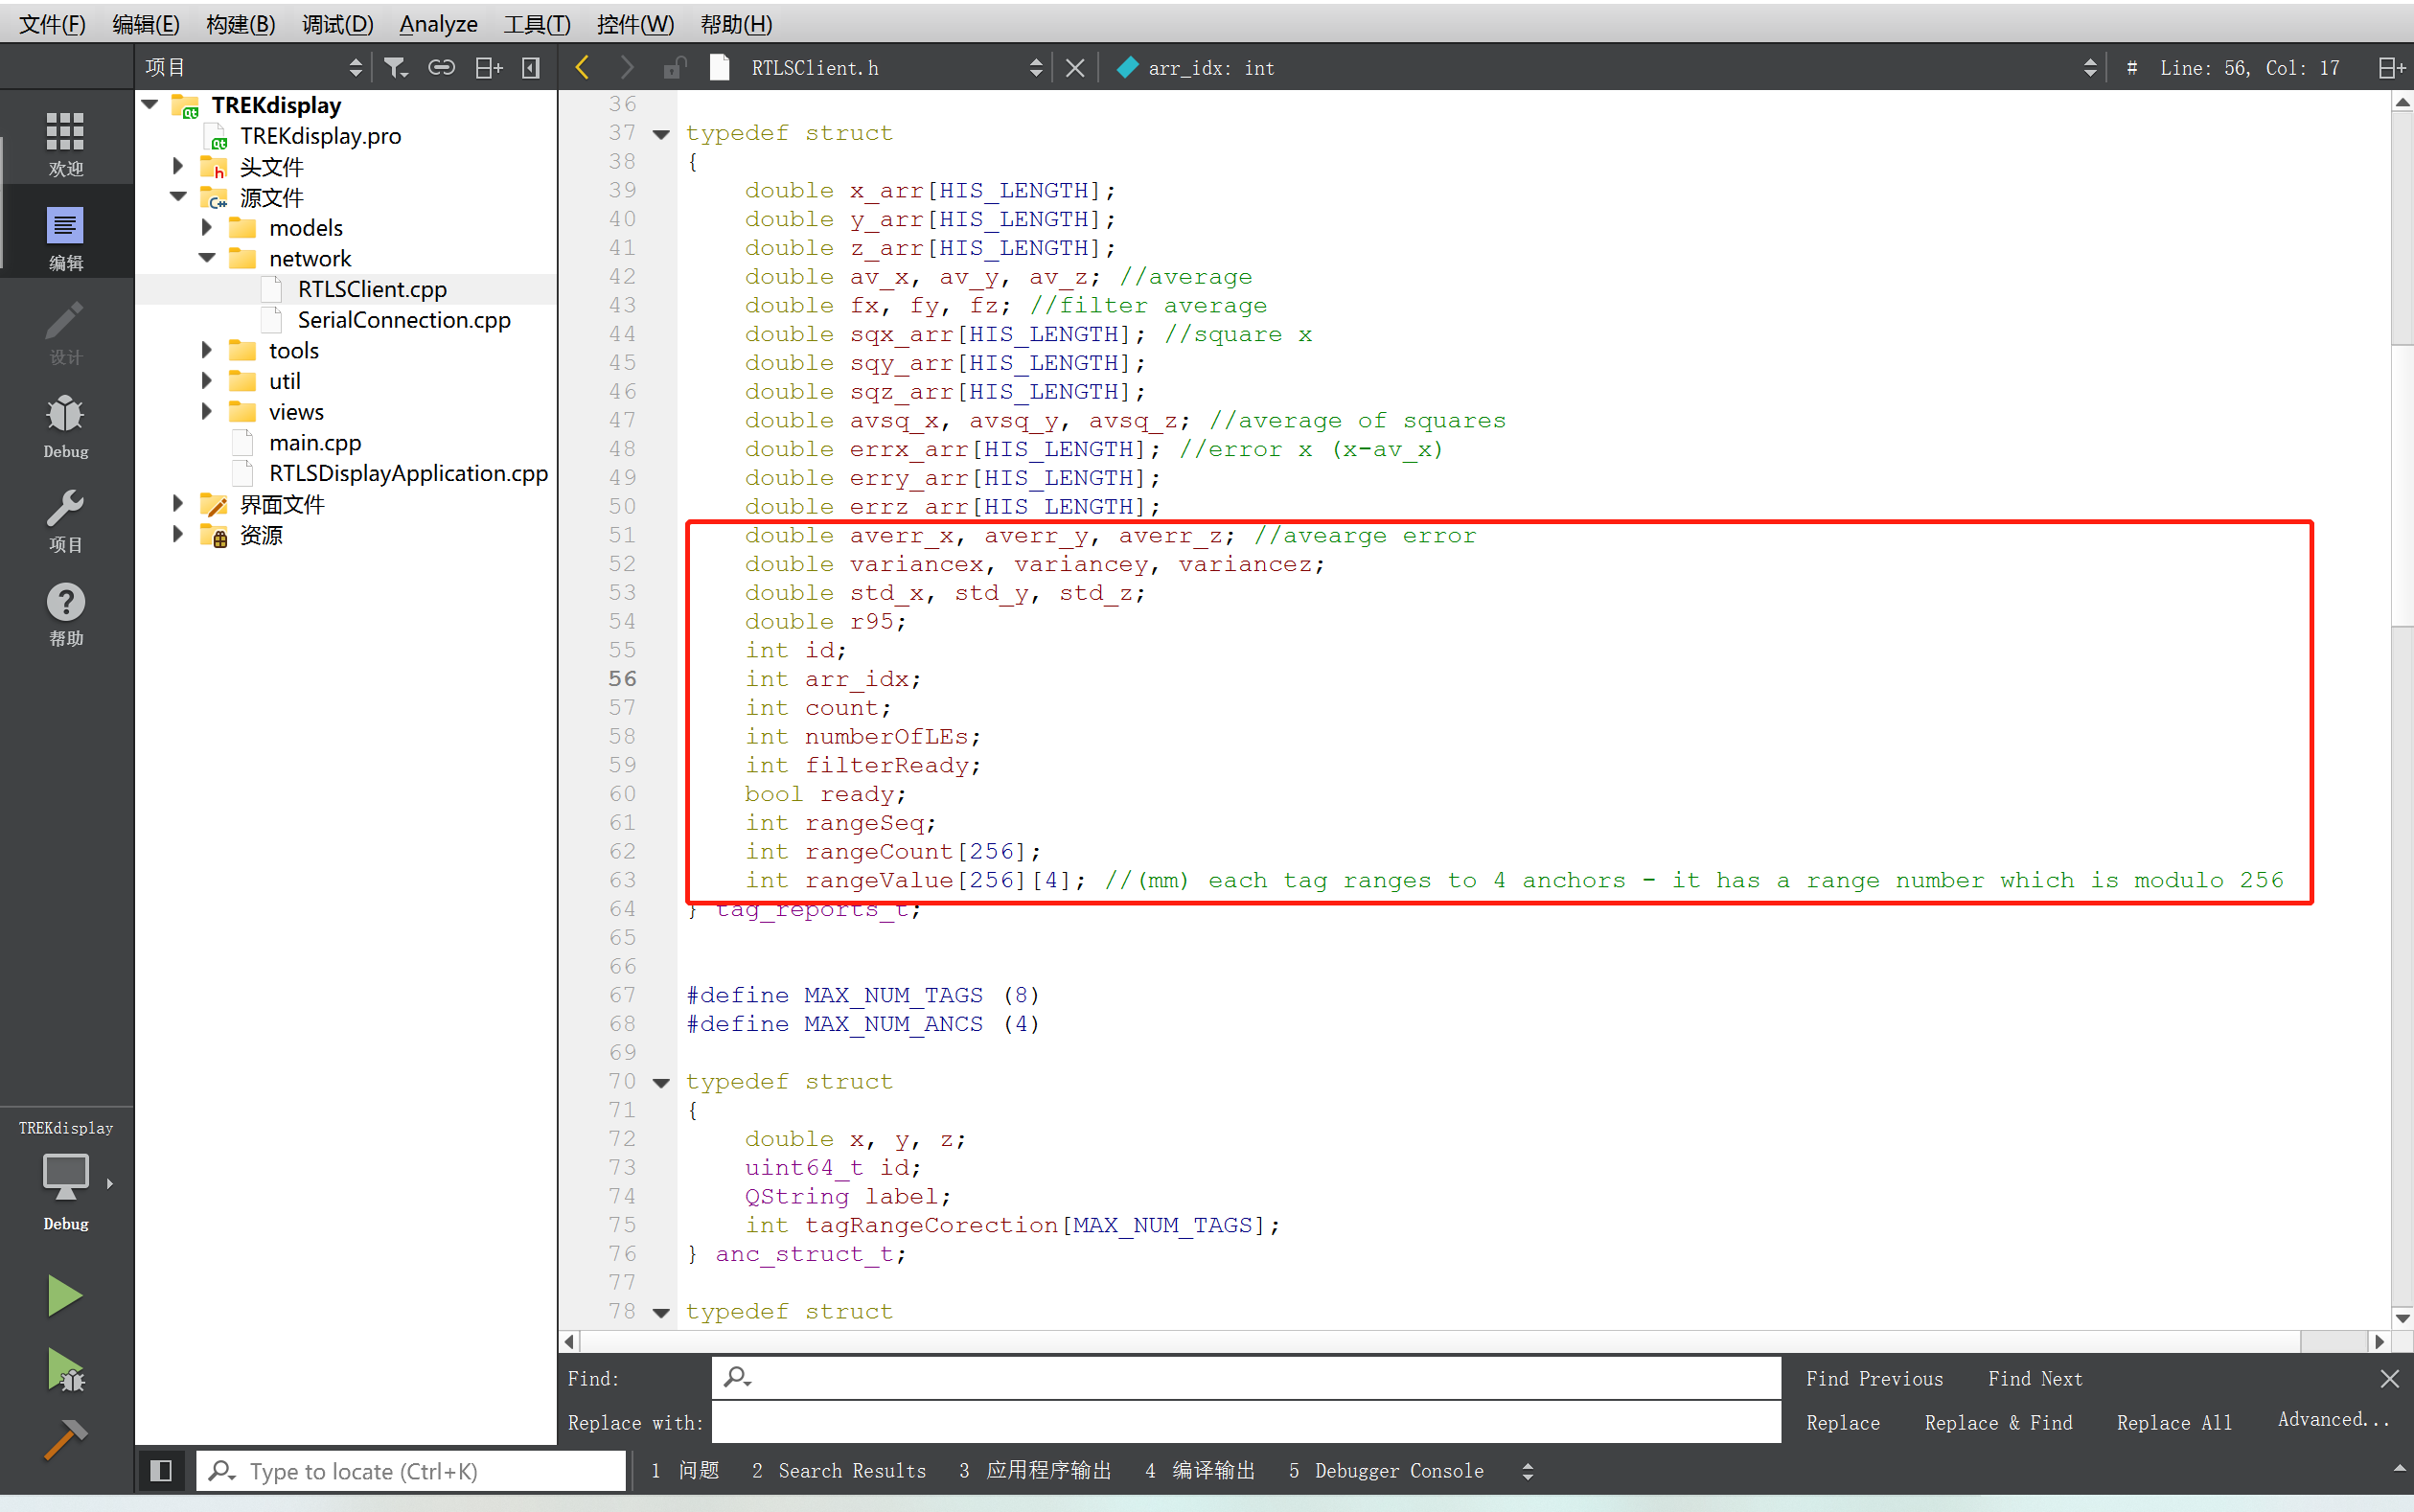Open the Welcome (欢迎) mode
The image size is (2414, 1512).
tap(65, 143)
